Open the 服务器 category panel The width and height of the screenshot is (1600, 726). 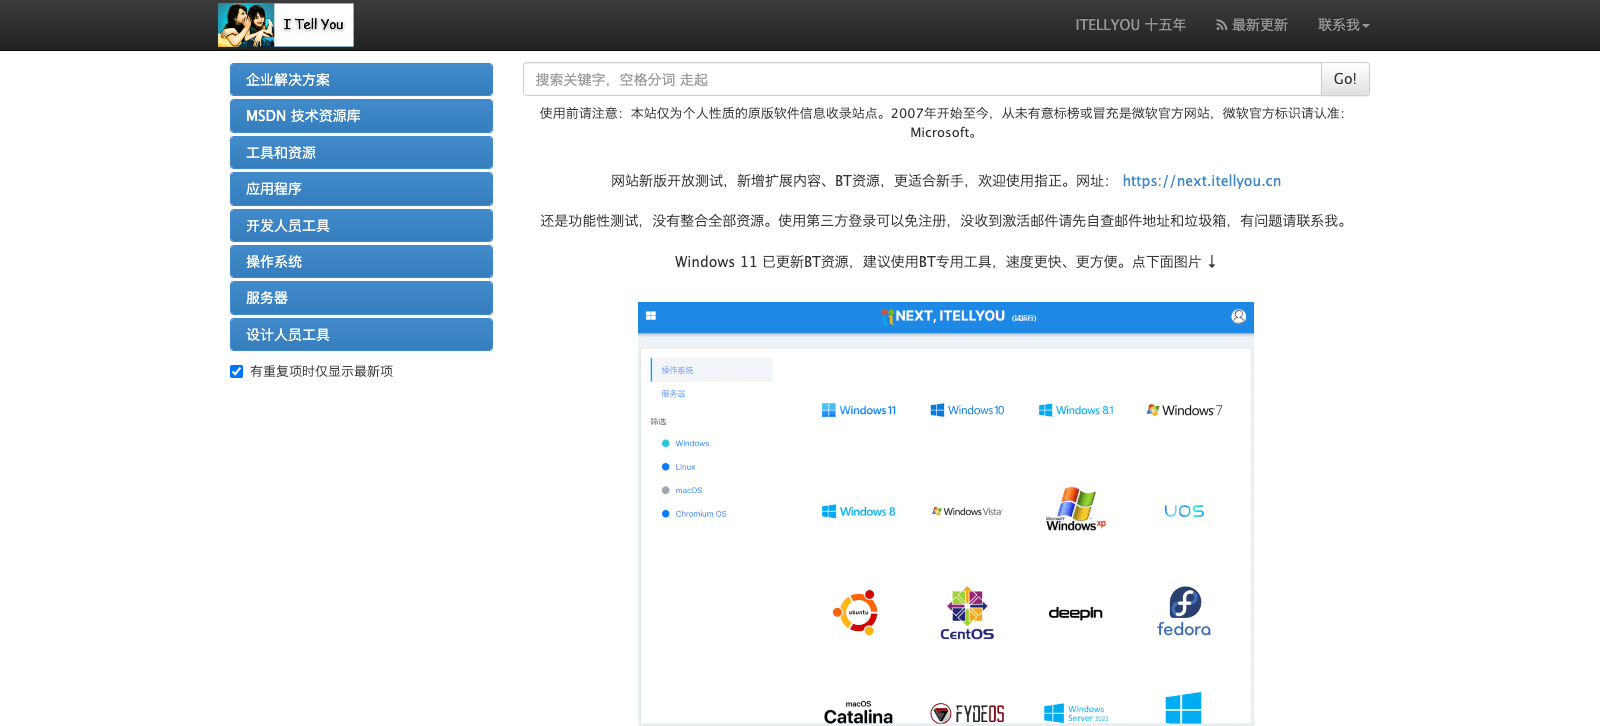click(361, 298)
